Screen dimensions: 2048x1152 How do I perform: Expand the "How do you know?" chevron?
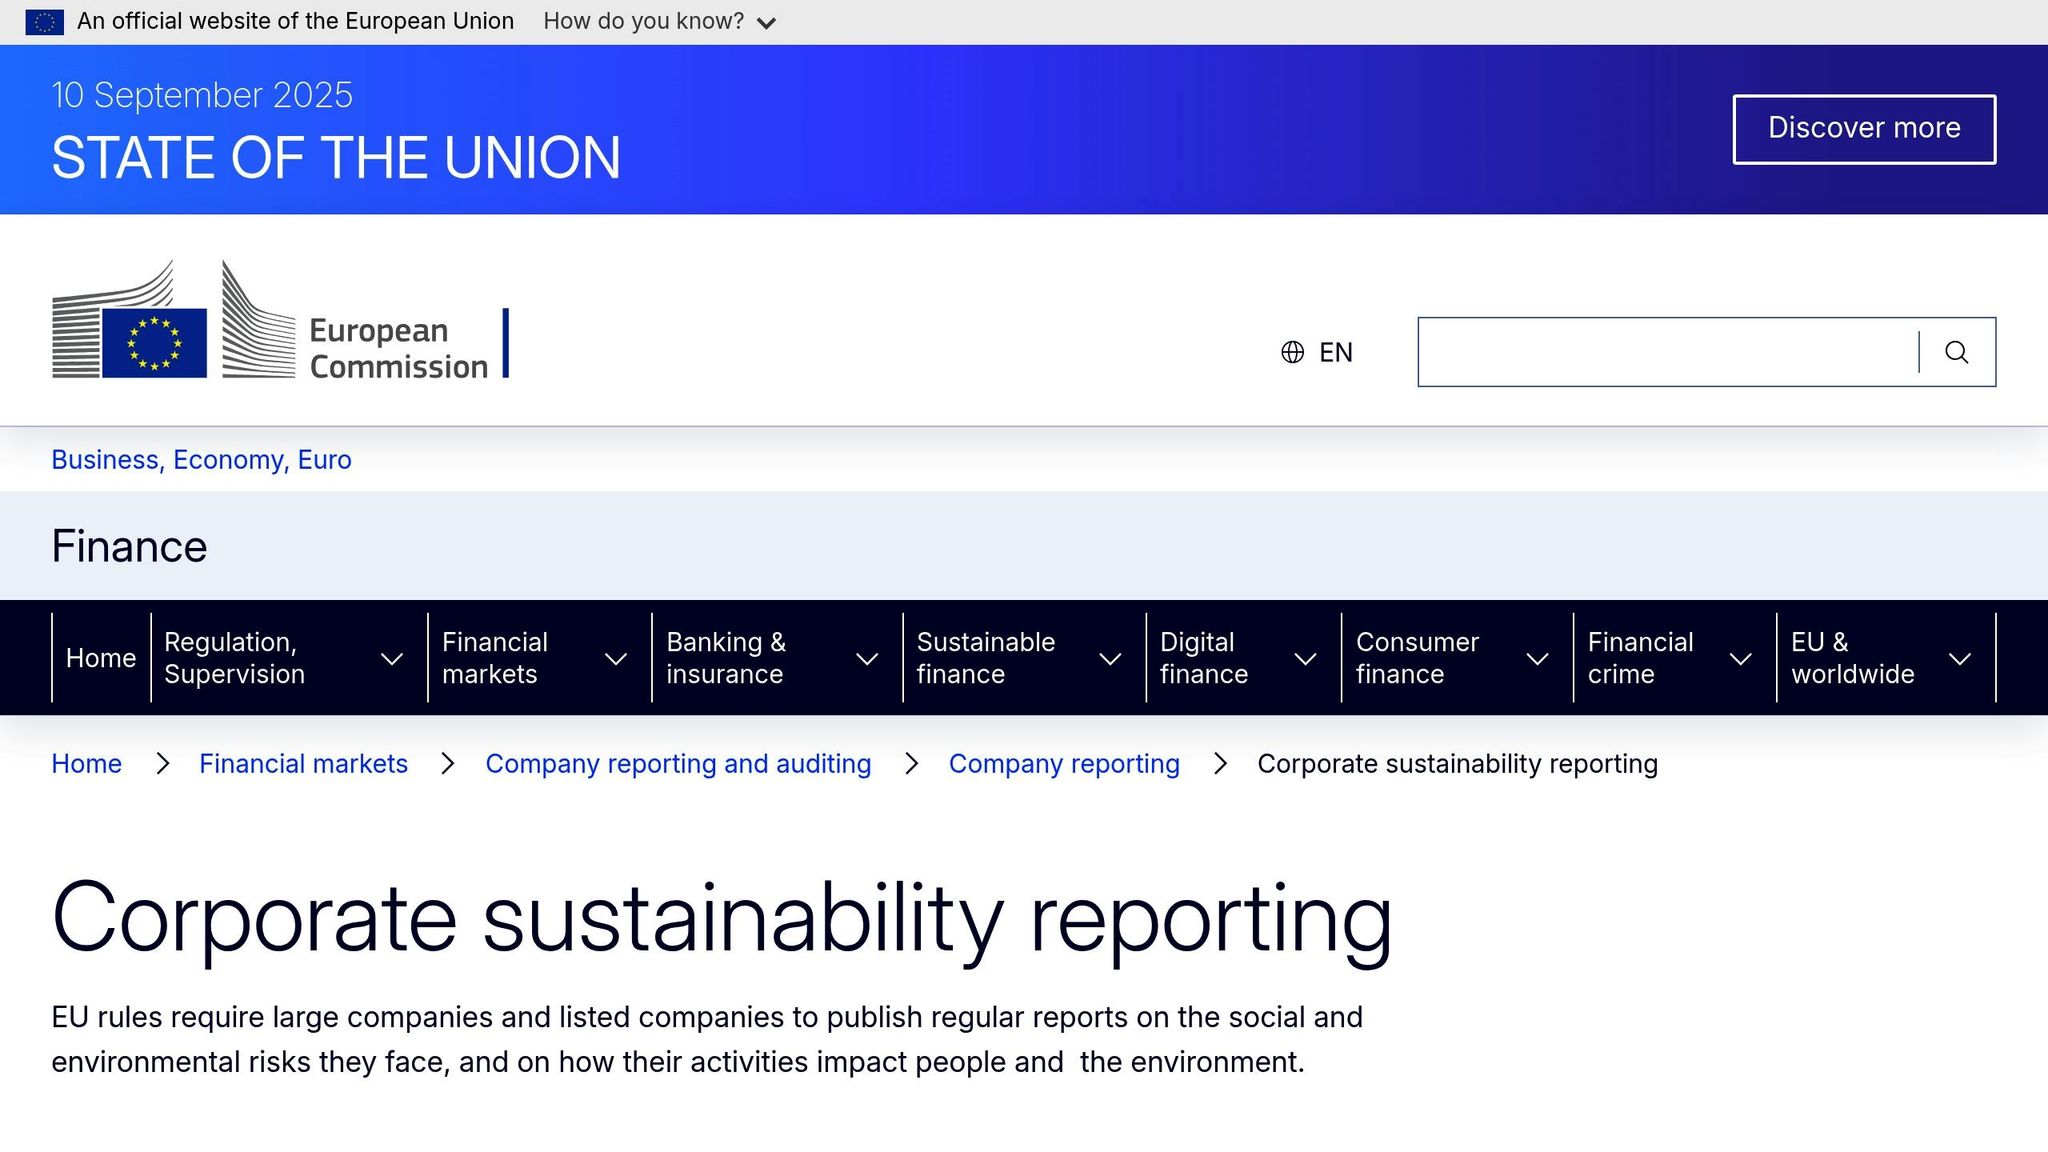[766, 22]
